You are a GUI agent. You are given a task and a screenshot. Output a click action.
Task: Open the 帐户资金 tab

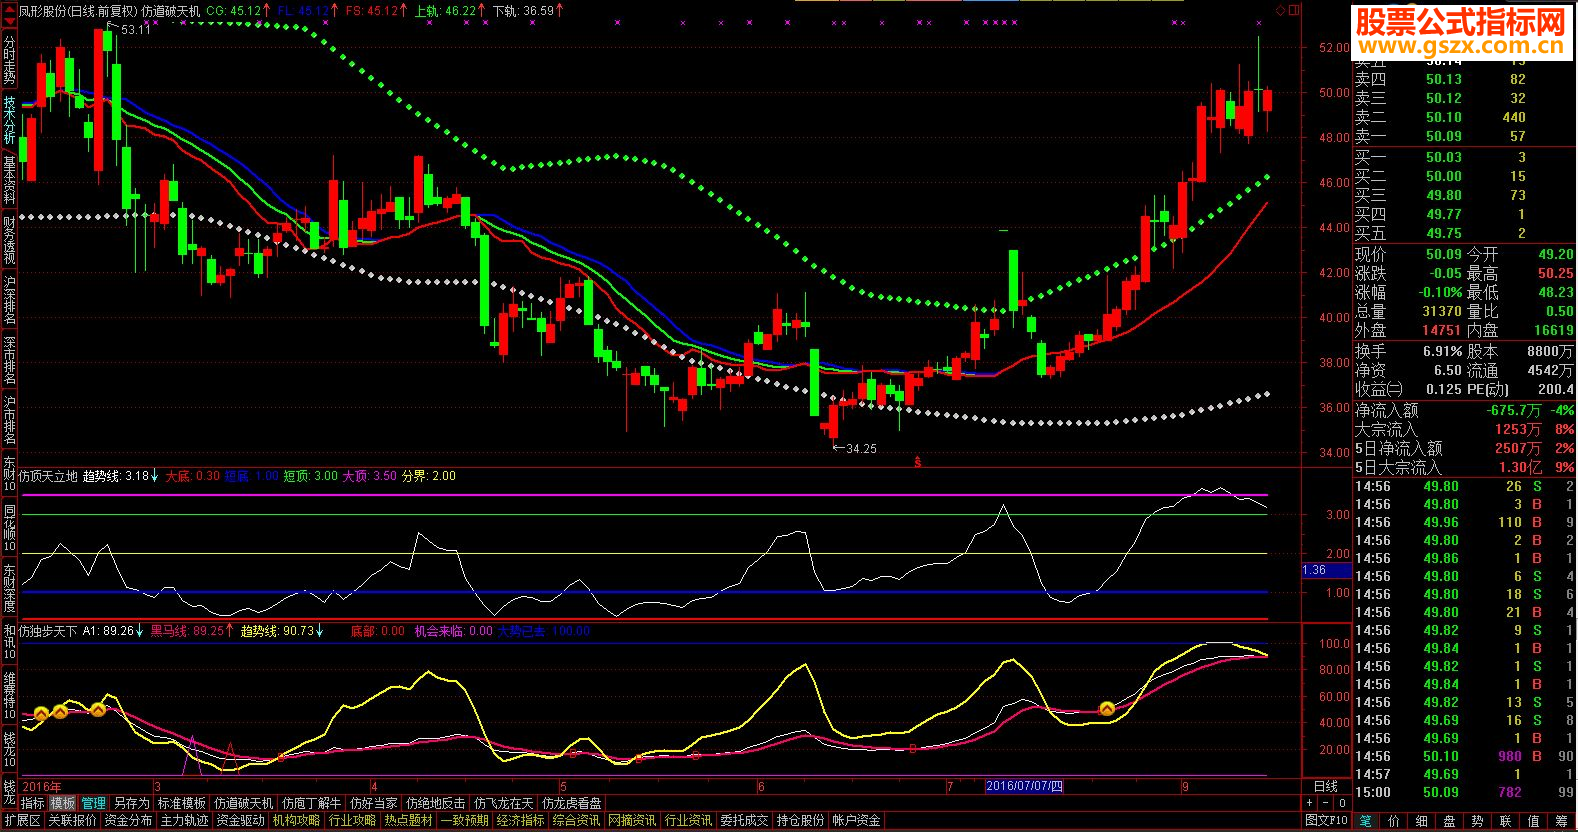(x=856, y=820)
